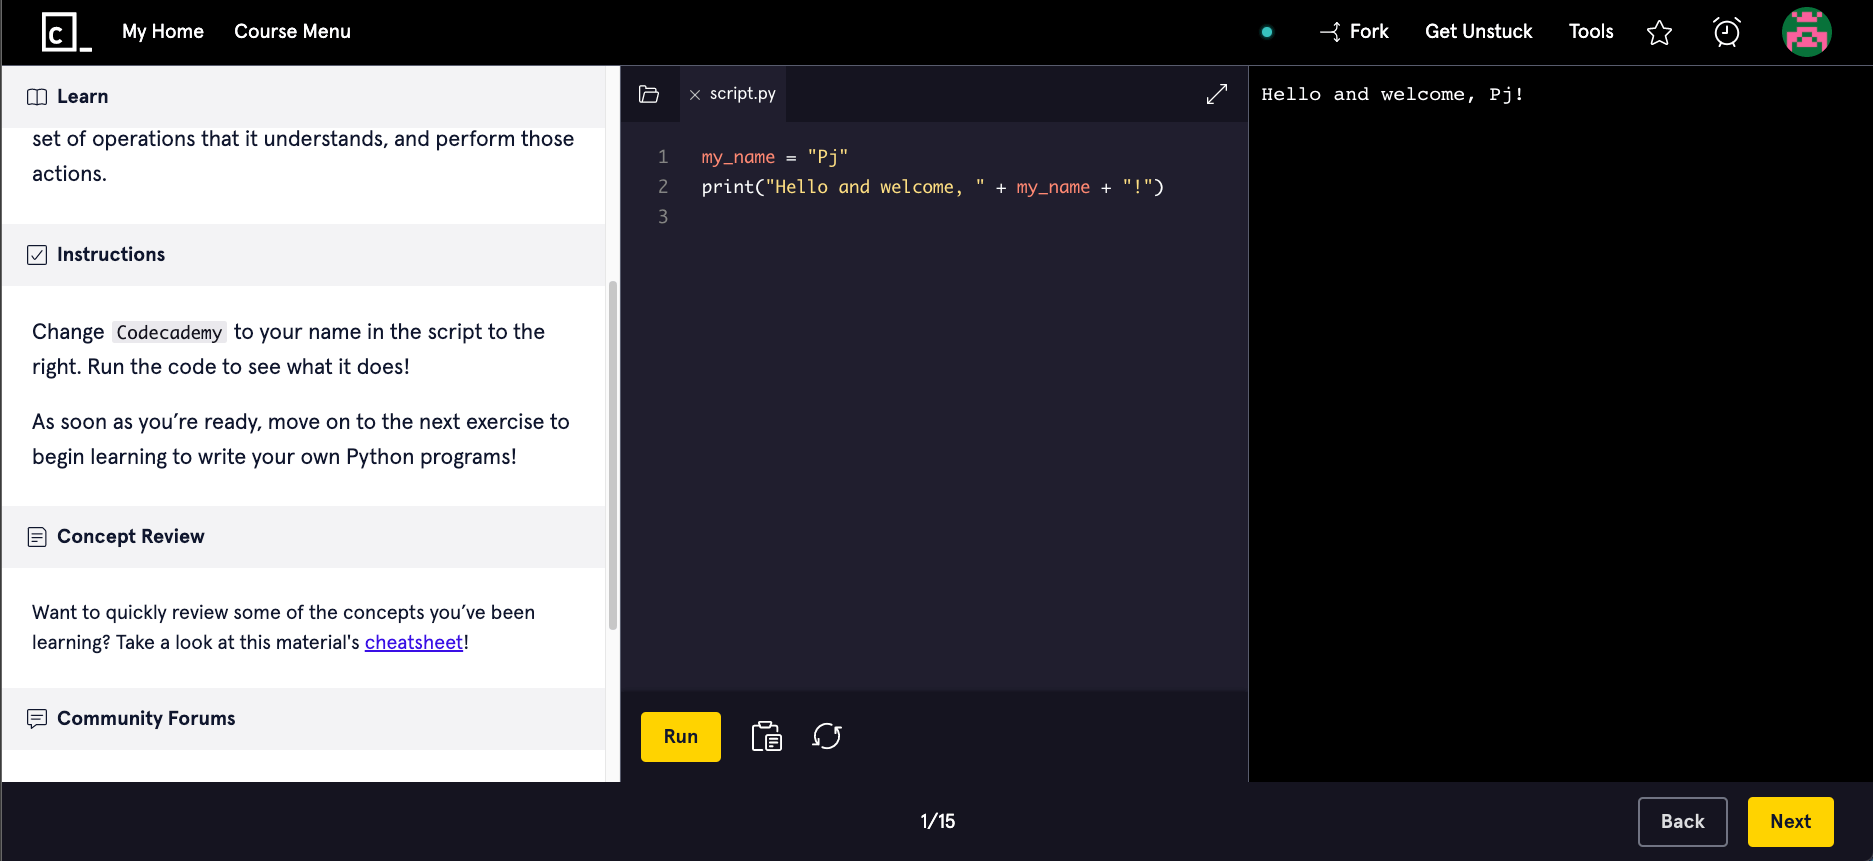Viewport: 1873px width, 861px height.
Task: Click the Community Forums chat icon
Action: click(x=37, y=719)
